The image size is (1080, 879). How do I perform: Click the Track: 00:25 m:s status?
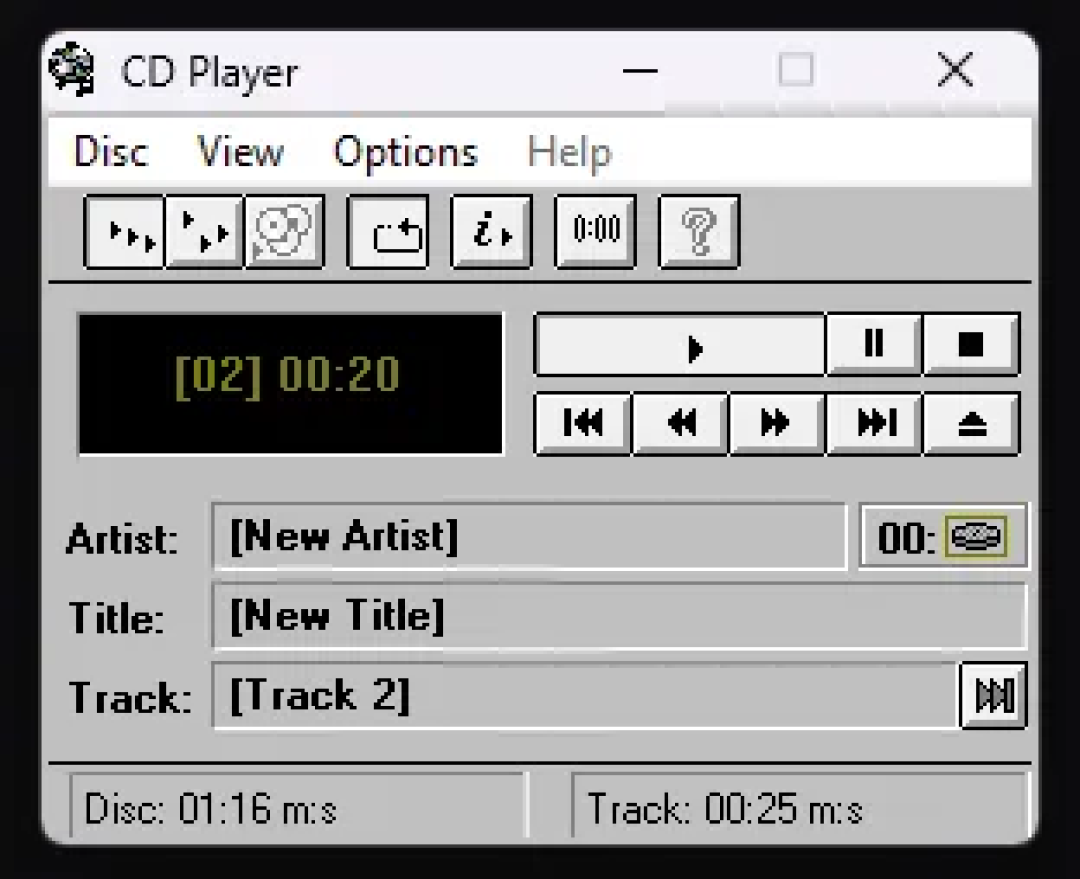point(799,807)
